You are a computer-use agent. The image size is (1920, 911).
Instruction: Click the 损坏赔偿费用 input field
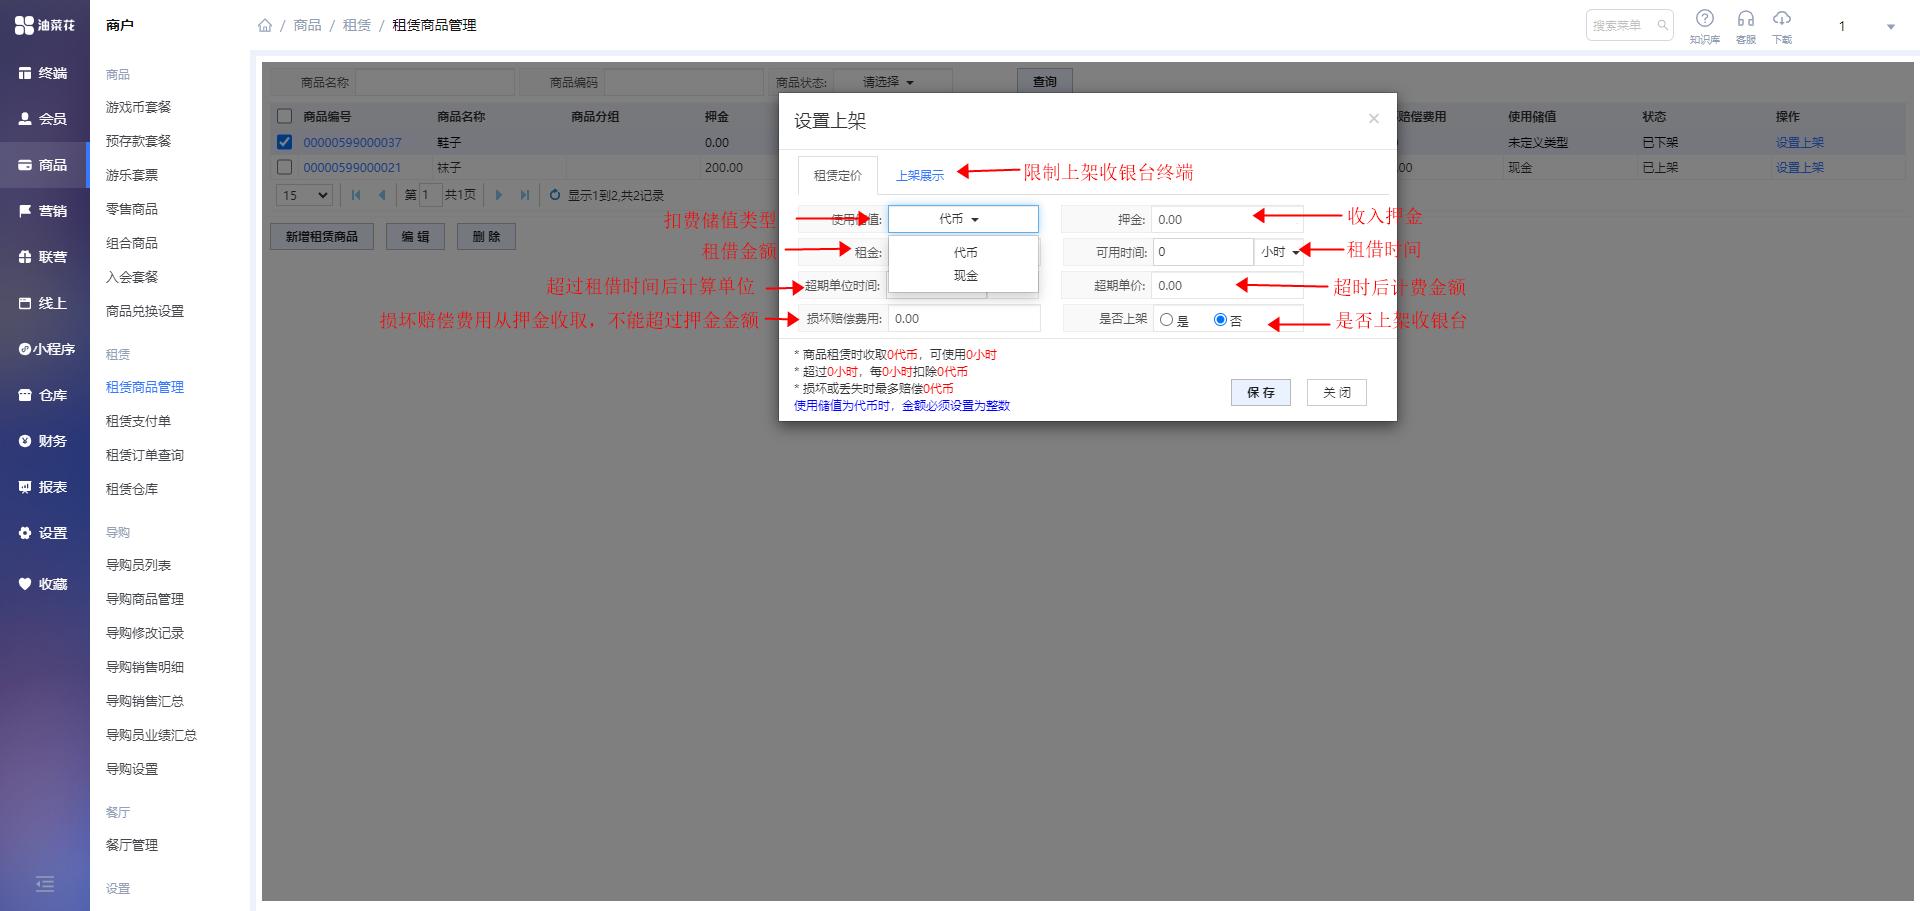[x=964, y=319]
